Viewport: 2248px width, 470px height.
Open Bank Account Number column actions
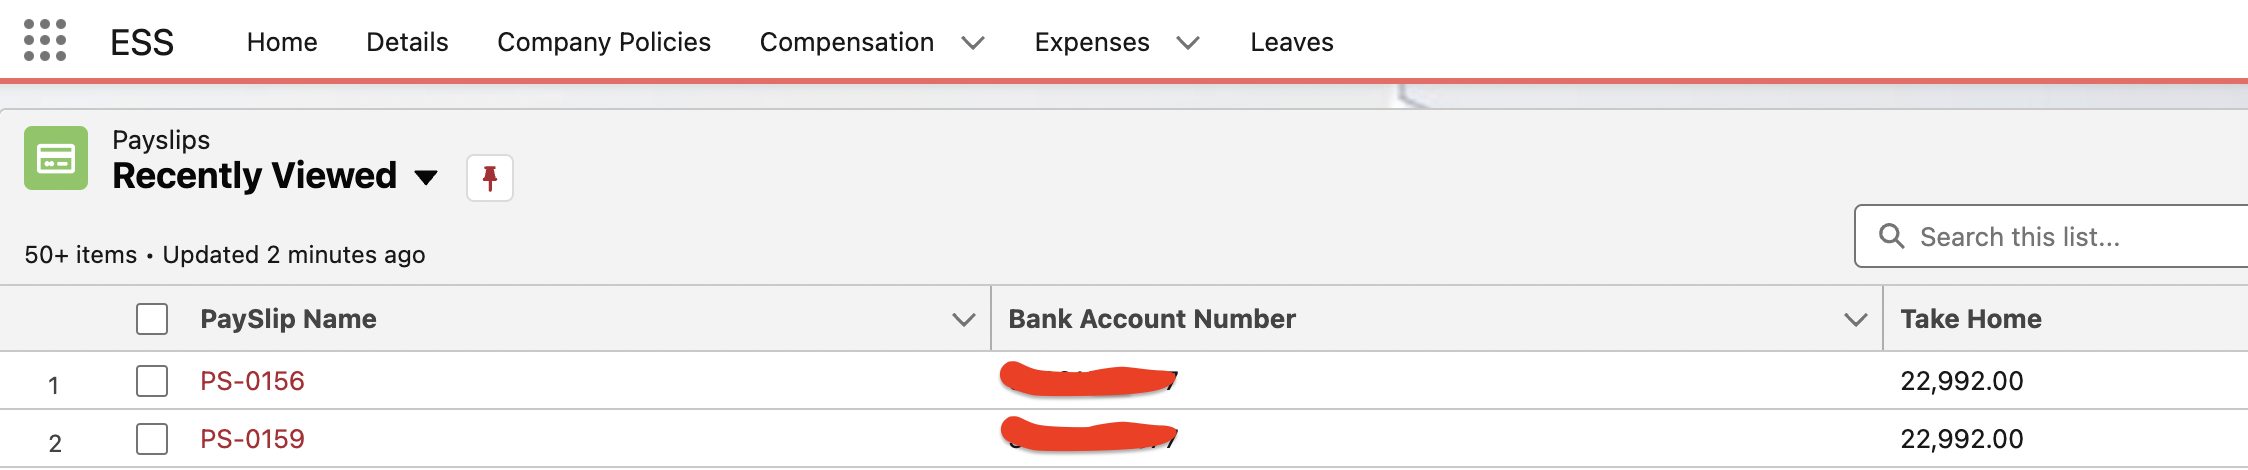click(1856, 320)
